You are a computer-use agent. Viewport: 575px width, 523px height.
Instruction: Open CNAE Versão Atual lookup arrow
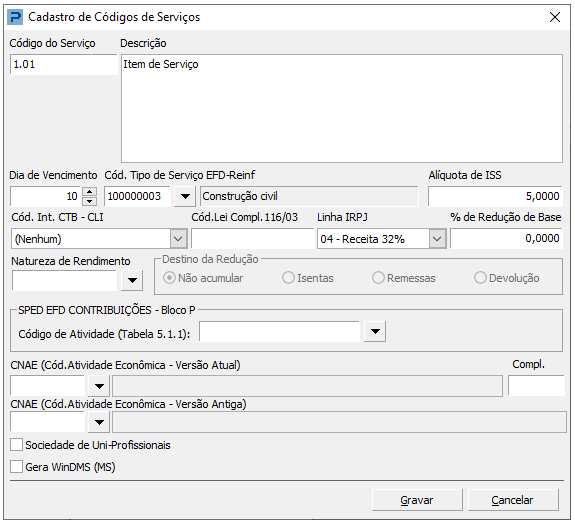pos(99,386)
